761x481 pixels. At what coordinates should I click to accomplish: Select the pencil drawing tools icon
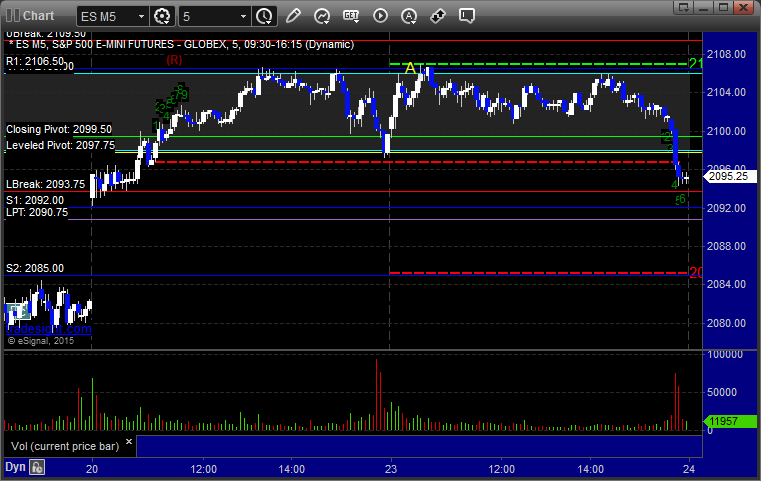(293, 16)
